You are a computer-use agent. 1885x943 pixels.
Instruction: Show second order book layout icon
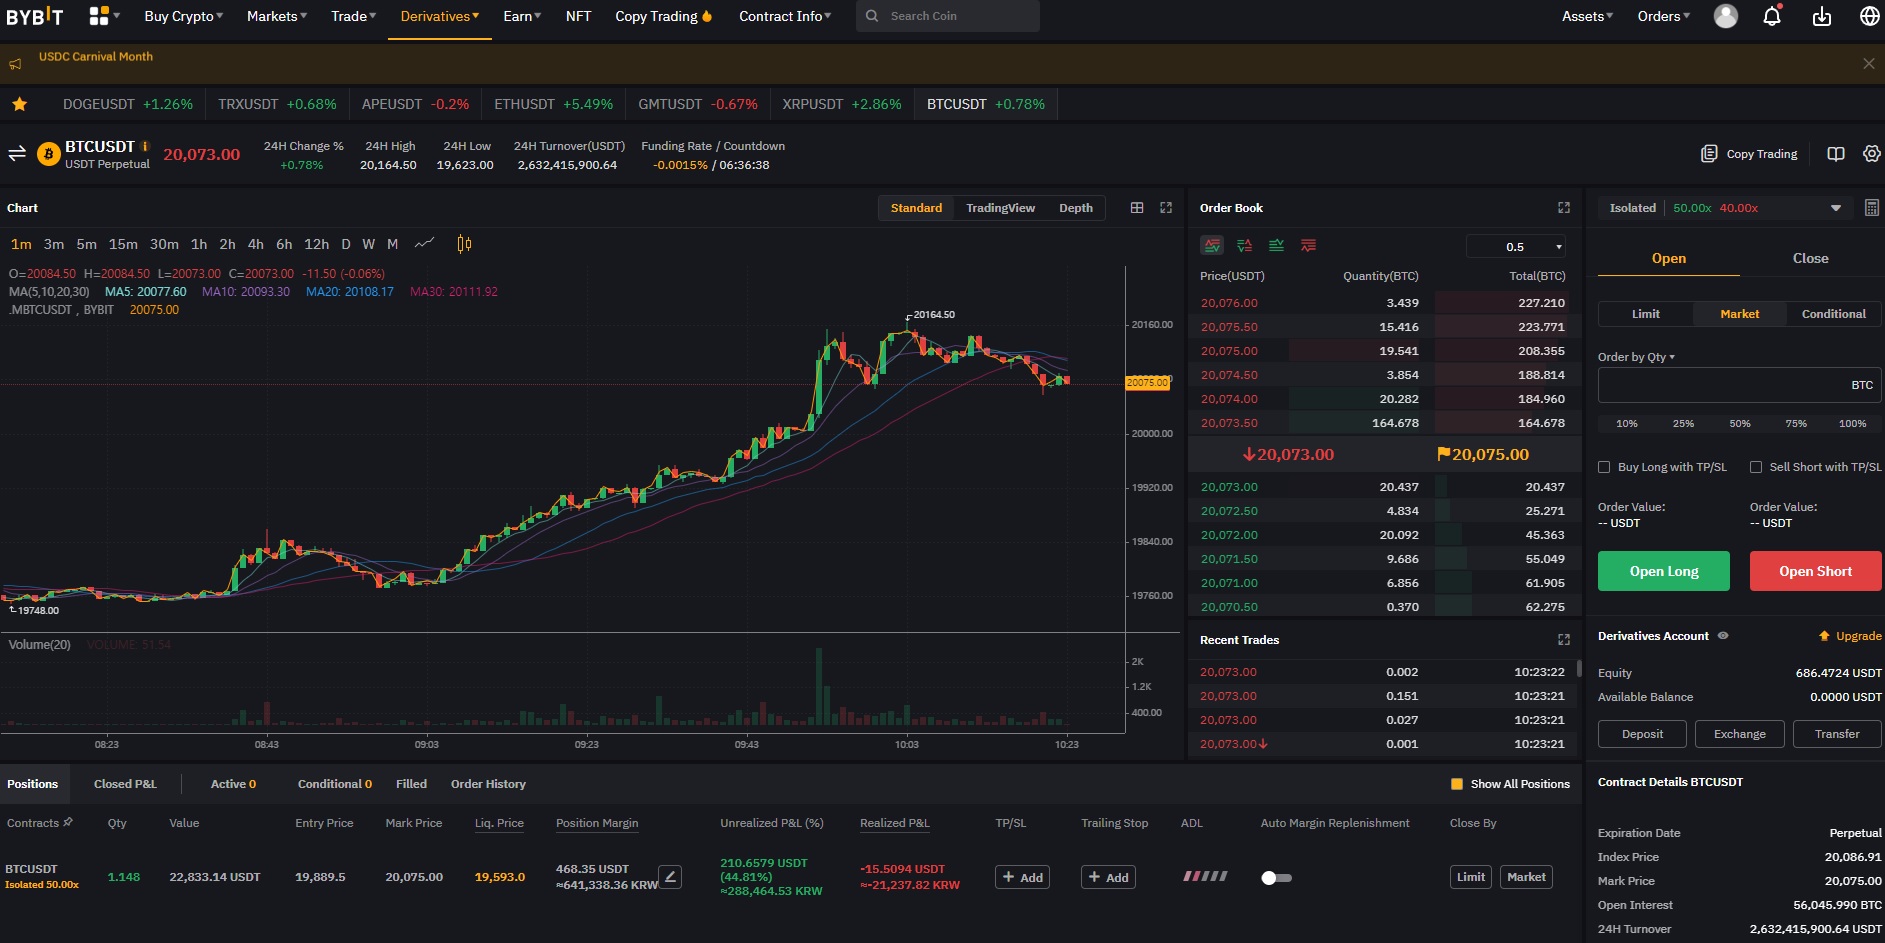[x=1244, y=245]
